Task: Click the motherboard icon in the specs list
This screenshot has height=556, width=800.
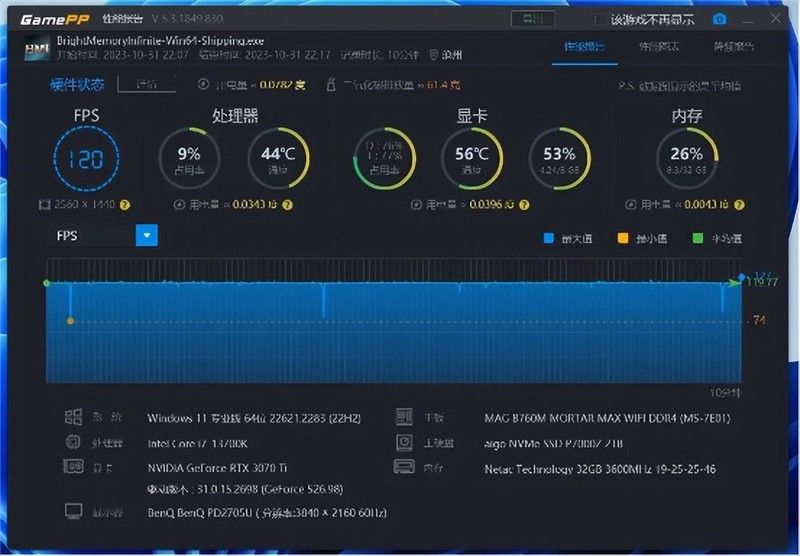Action: (x=404, y=417)
